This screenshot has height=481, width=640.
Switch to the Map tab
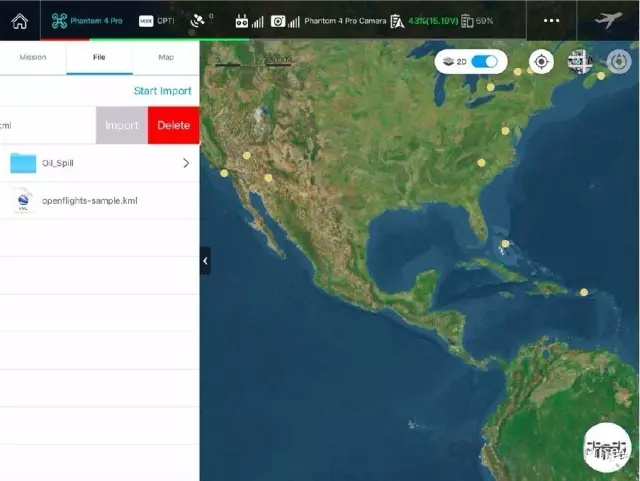click(166, 57)
